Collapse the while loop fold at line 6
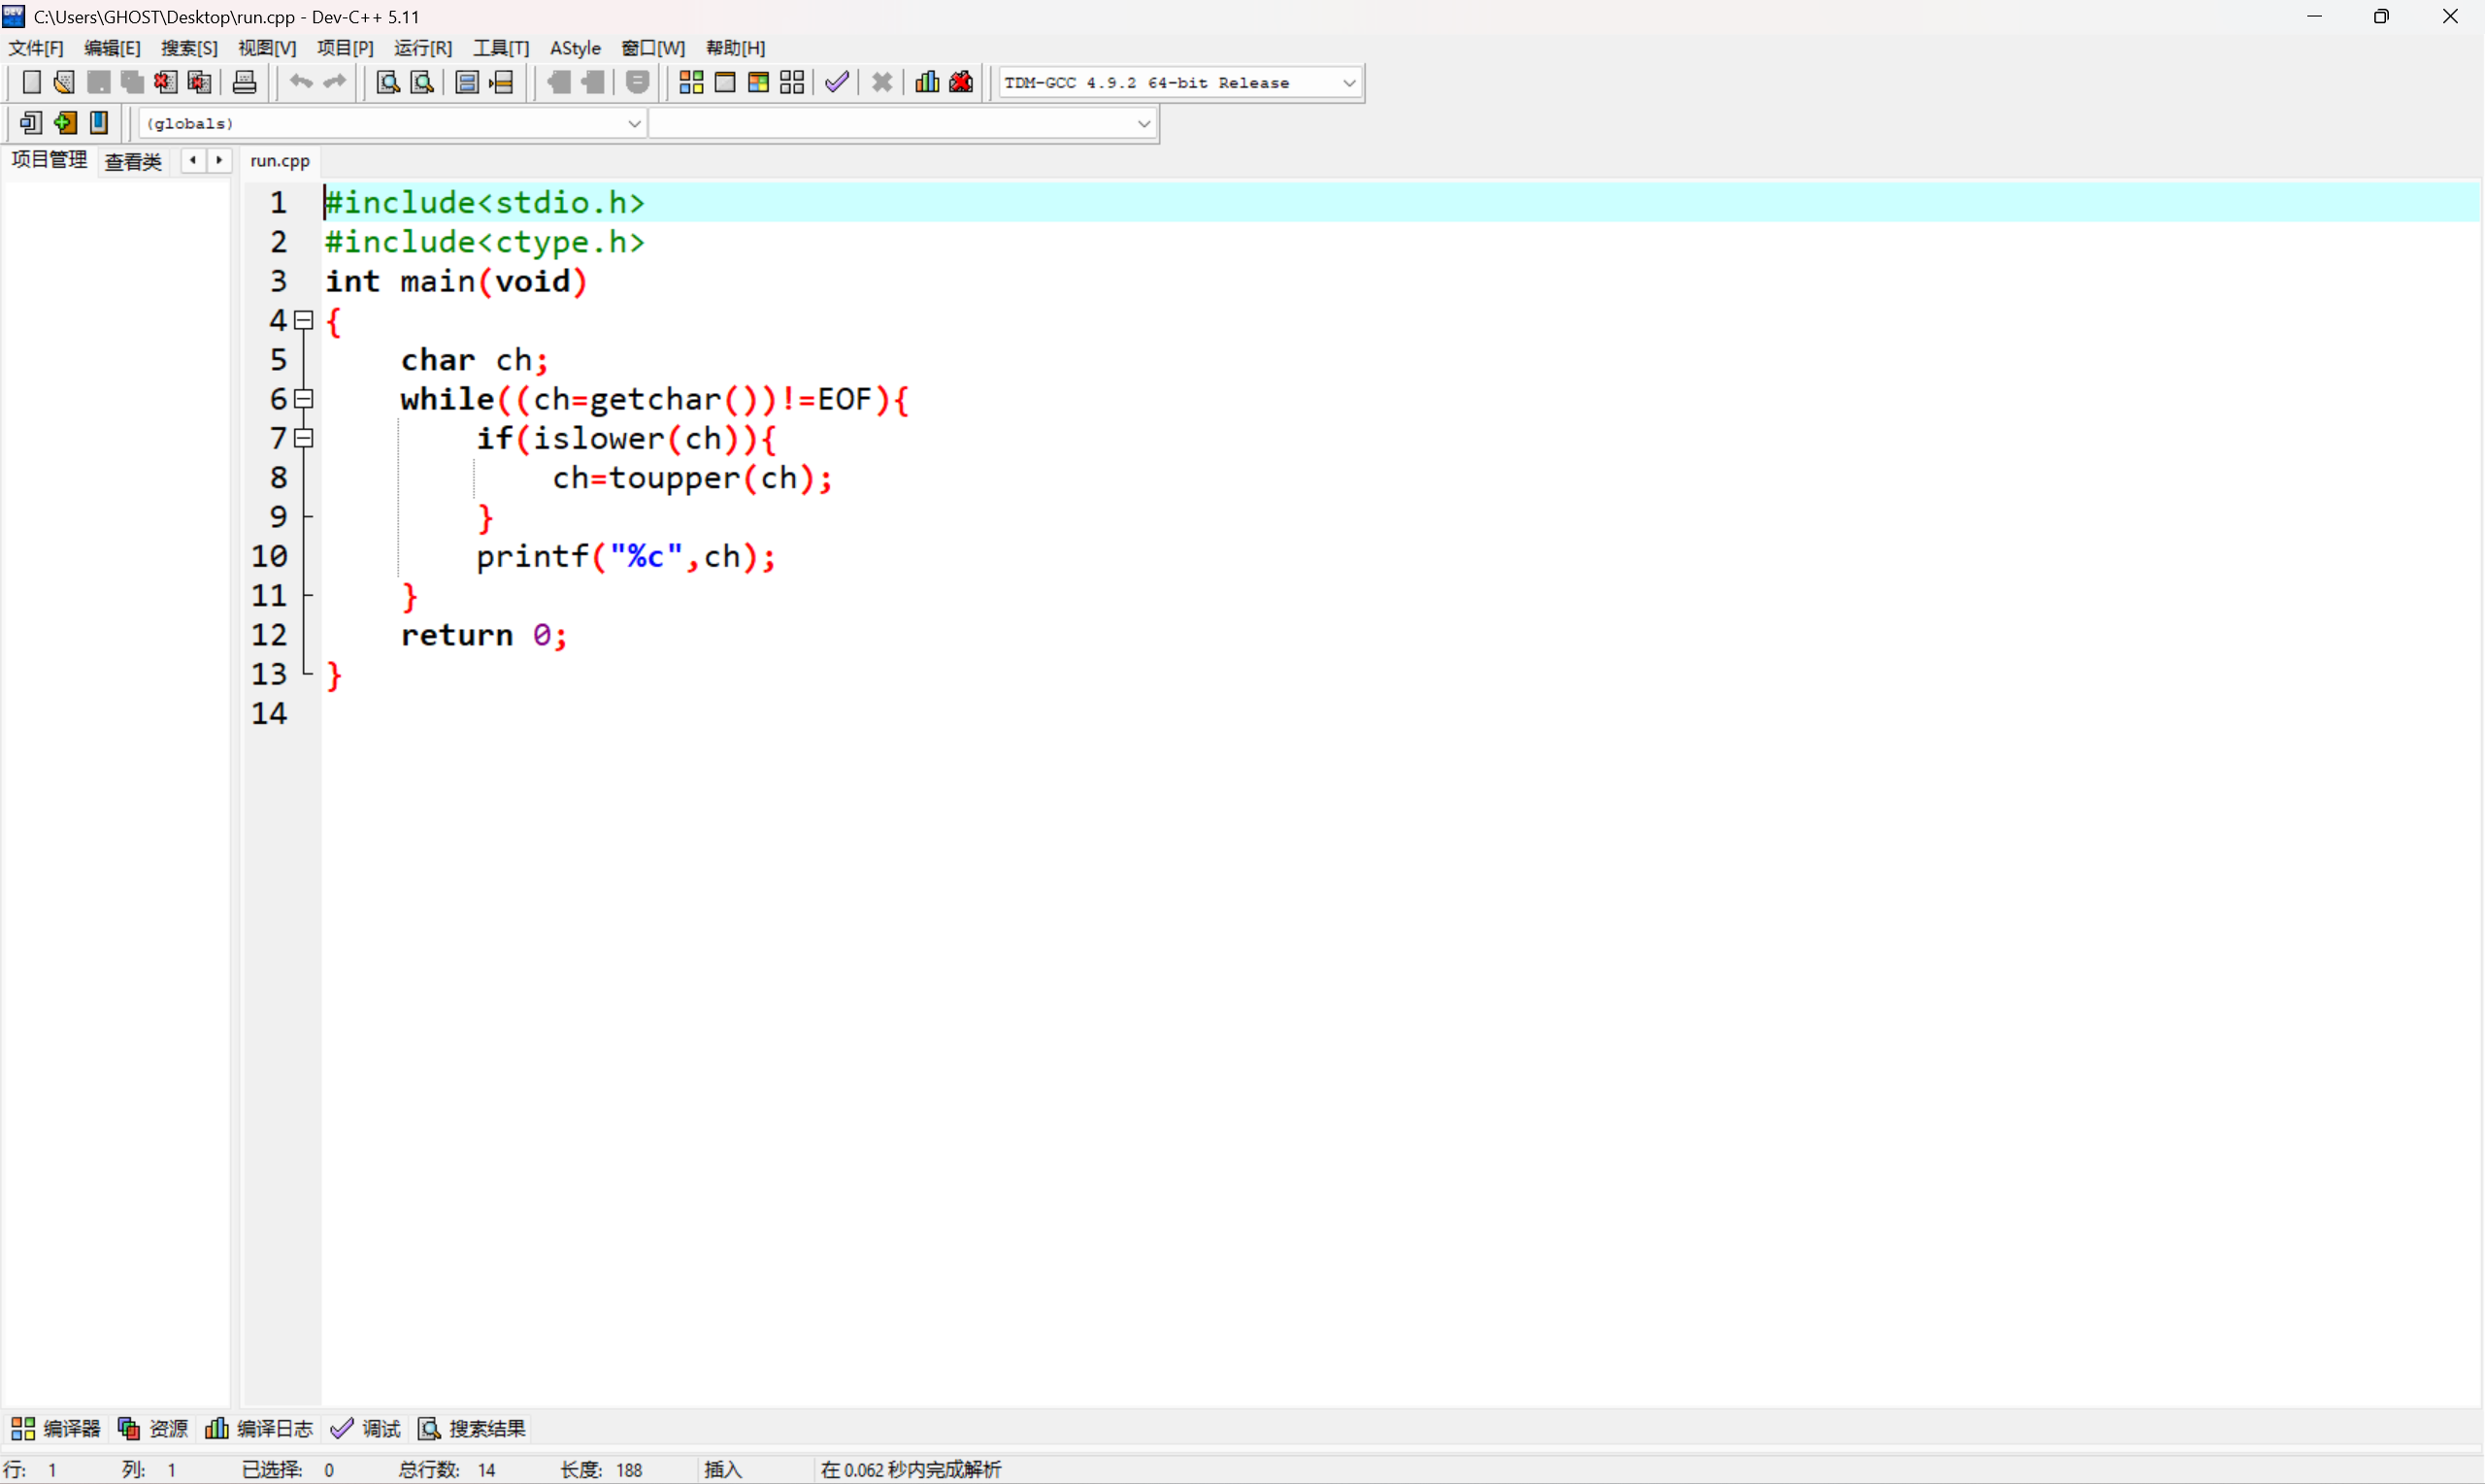 [304, 399]
